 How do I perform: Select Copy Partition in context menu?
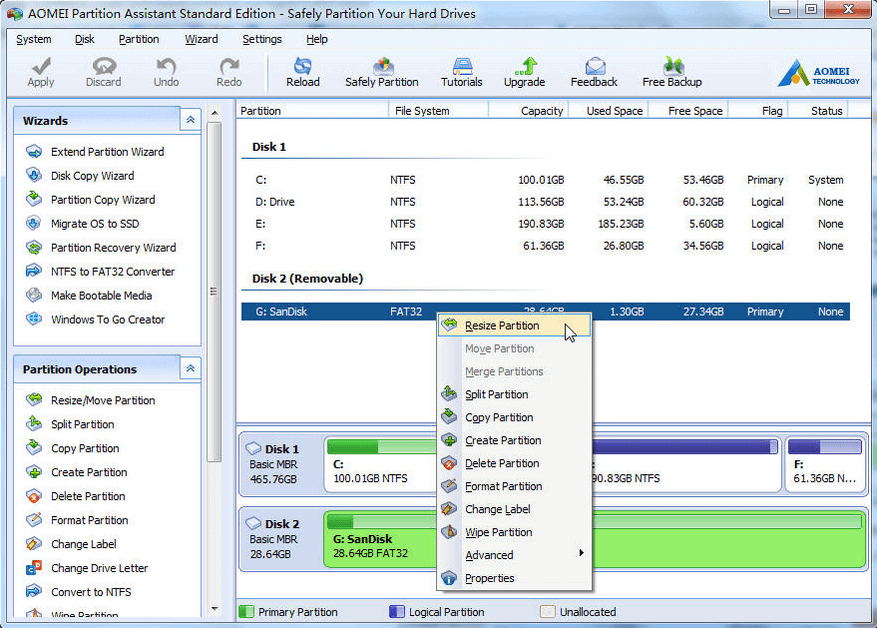pyautogui.click(x=514, y=417)
